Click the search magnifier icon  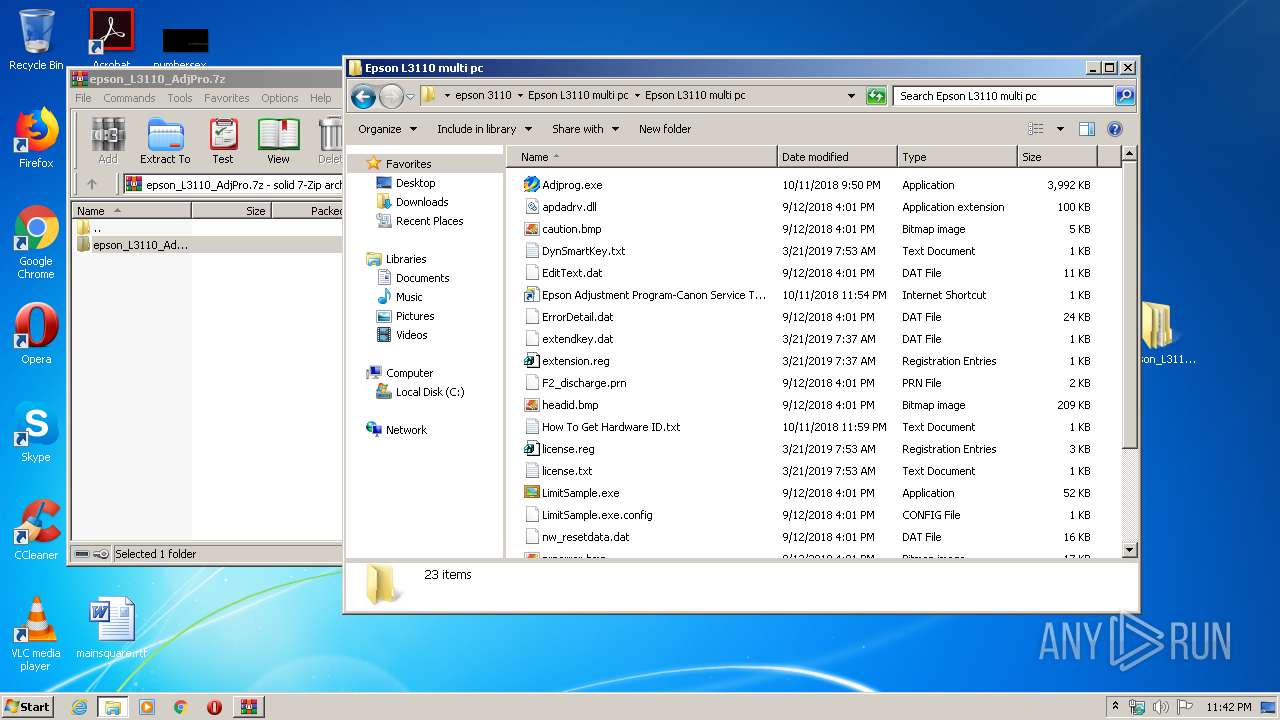(x=1125, y=96)
